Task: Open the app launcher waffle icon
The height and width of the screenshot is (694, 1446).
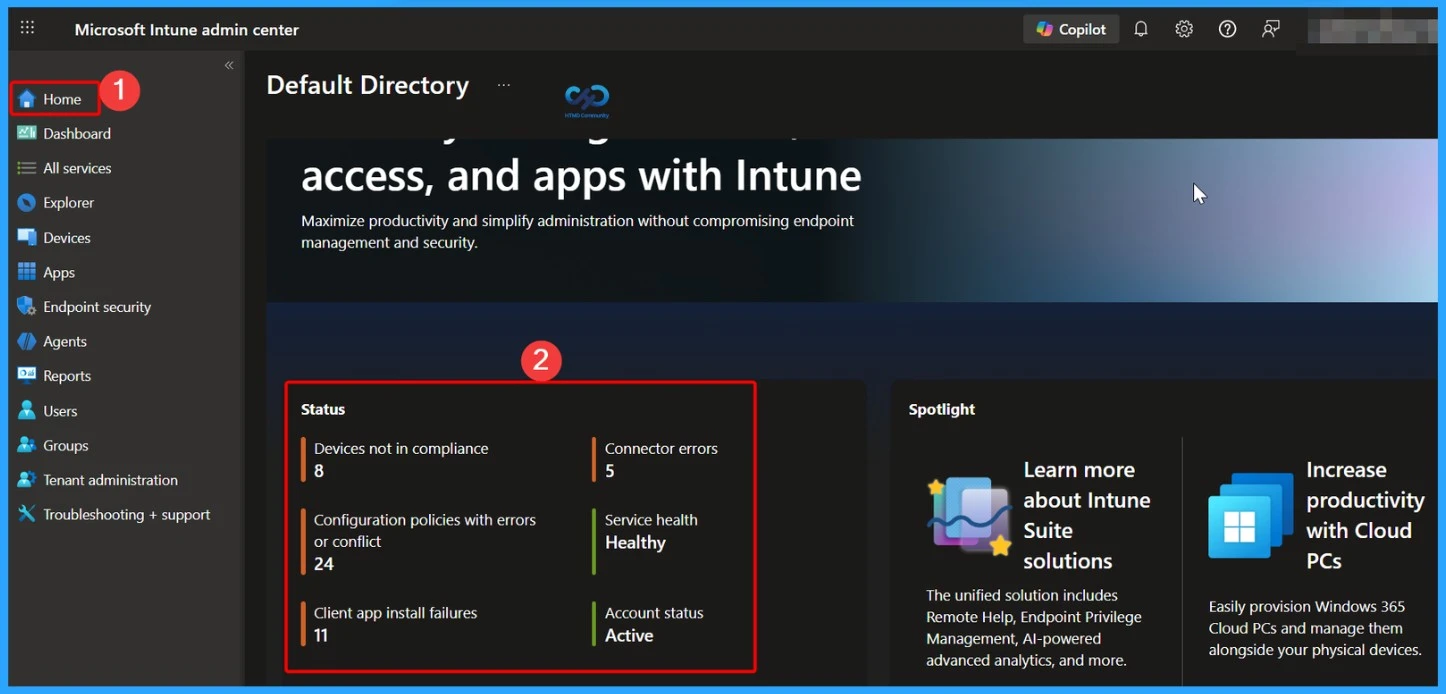Action: click(x=27, y=29)
